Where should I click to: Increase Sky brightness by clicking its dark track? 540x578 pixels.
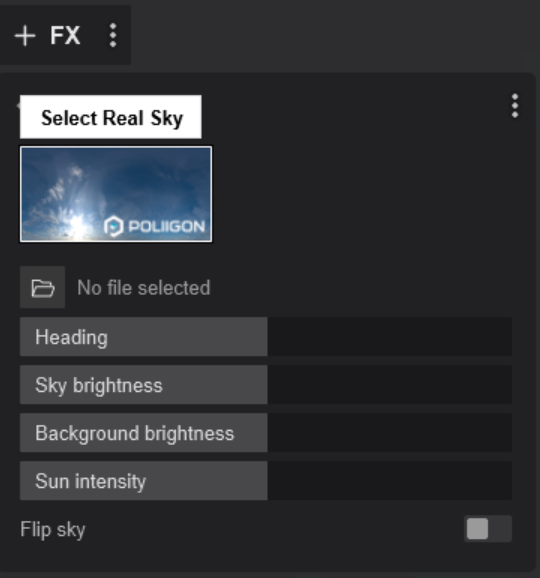pos(390,384)
